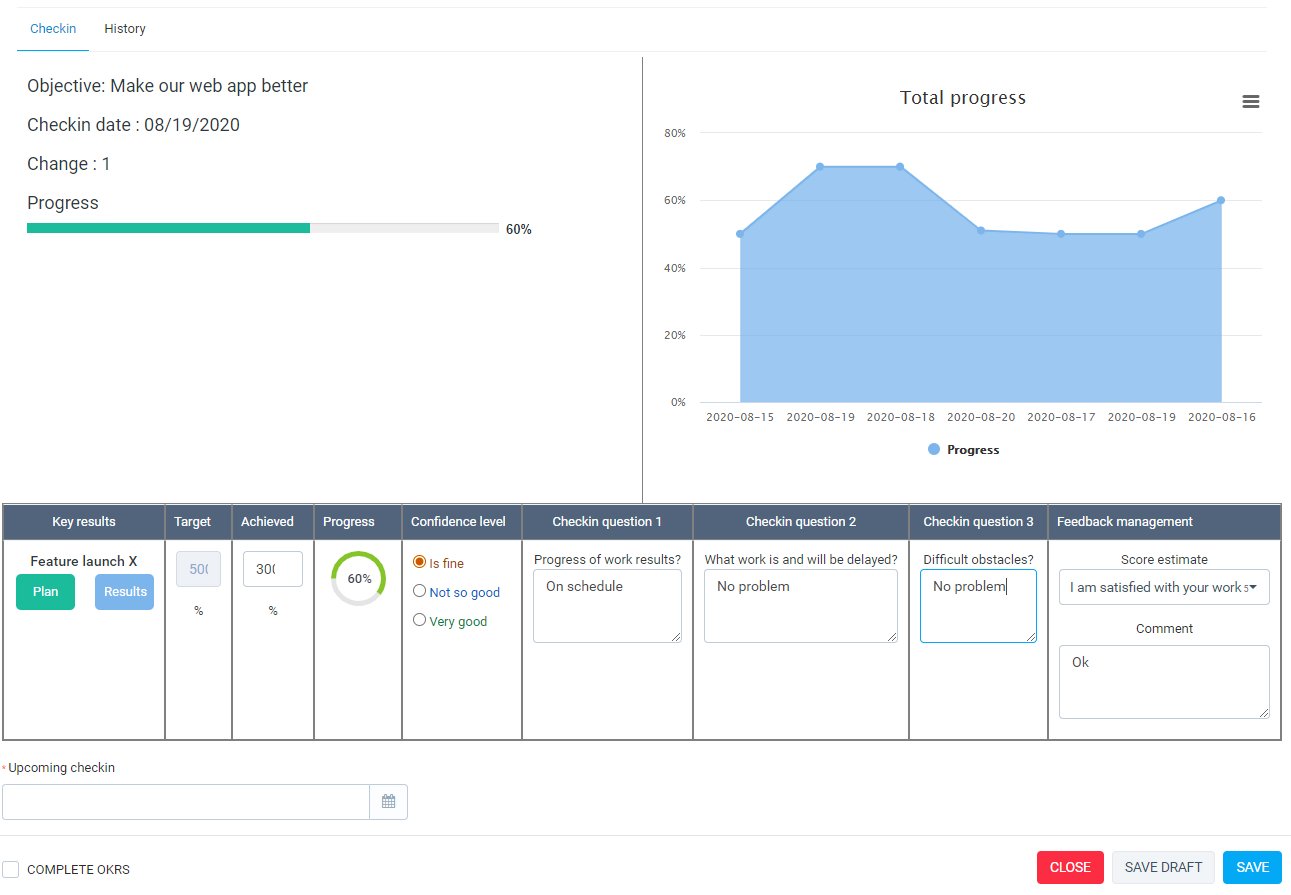The height and width of the screenshot is (895, 1291).
Task: Open the chart hamburger menu
Action: click(x=1250, y=102)
